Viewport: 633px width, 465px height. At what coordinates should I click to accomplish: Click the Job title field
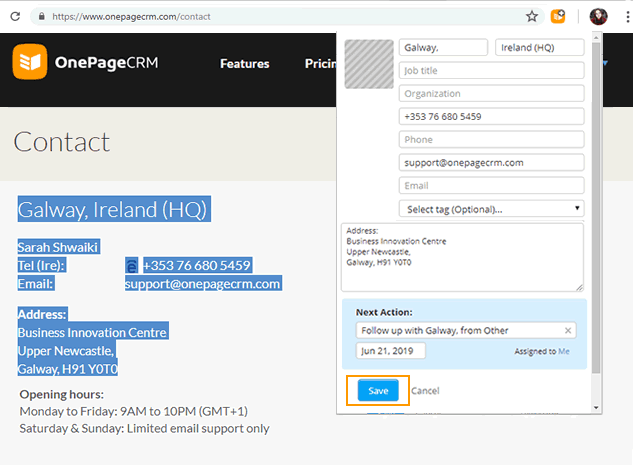[491, 71]
